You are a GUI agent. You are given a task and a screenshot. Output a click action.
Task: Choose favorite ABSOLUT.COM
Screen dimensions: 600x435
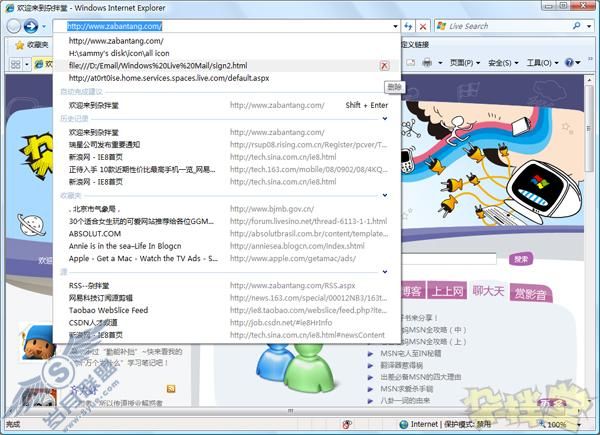point(227,233)
